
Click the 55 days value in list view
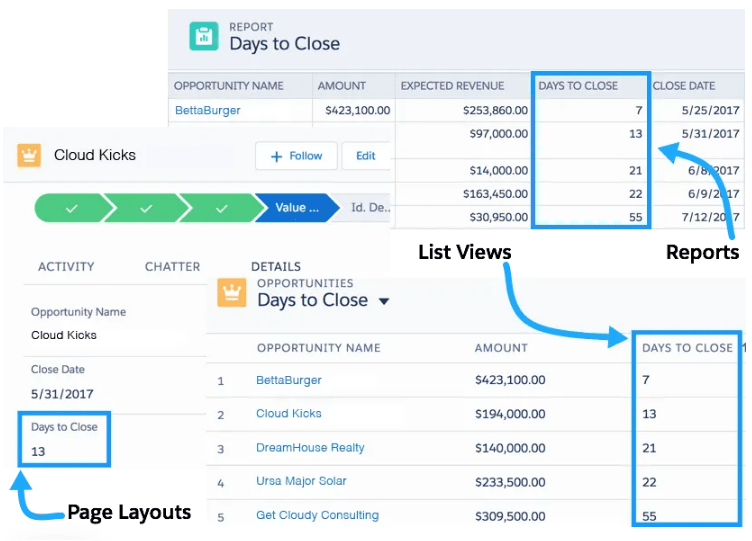click(x=649, y=517)
